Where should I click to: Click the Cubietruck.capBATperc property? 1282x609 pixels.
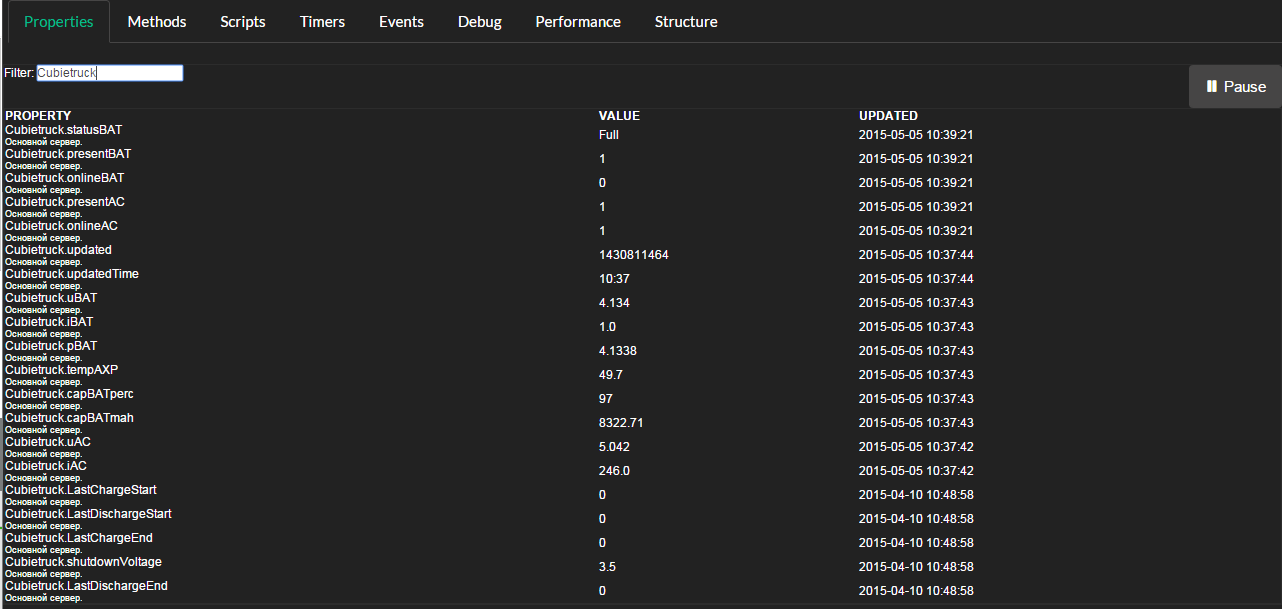(69, 394)
